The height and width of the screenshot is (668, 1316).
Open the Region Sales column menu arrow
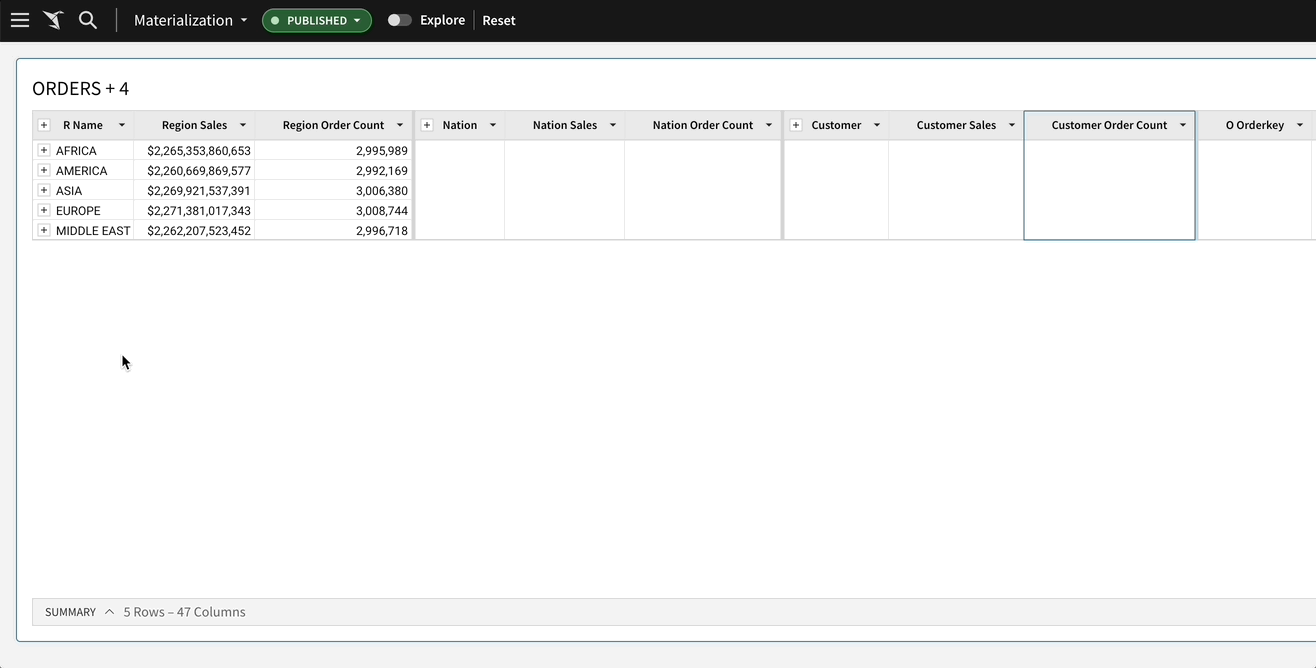243,125
